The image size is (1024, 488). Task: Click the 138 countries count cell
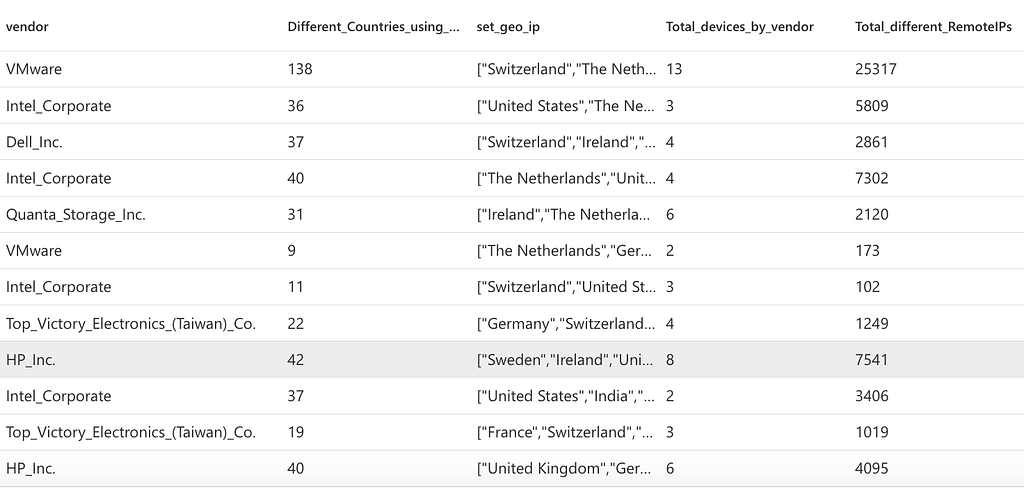pyautogui.click(x=300, y=70)
